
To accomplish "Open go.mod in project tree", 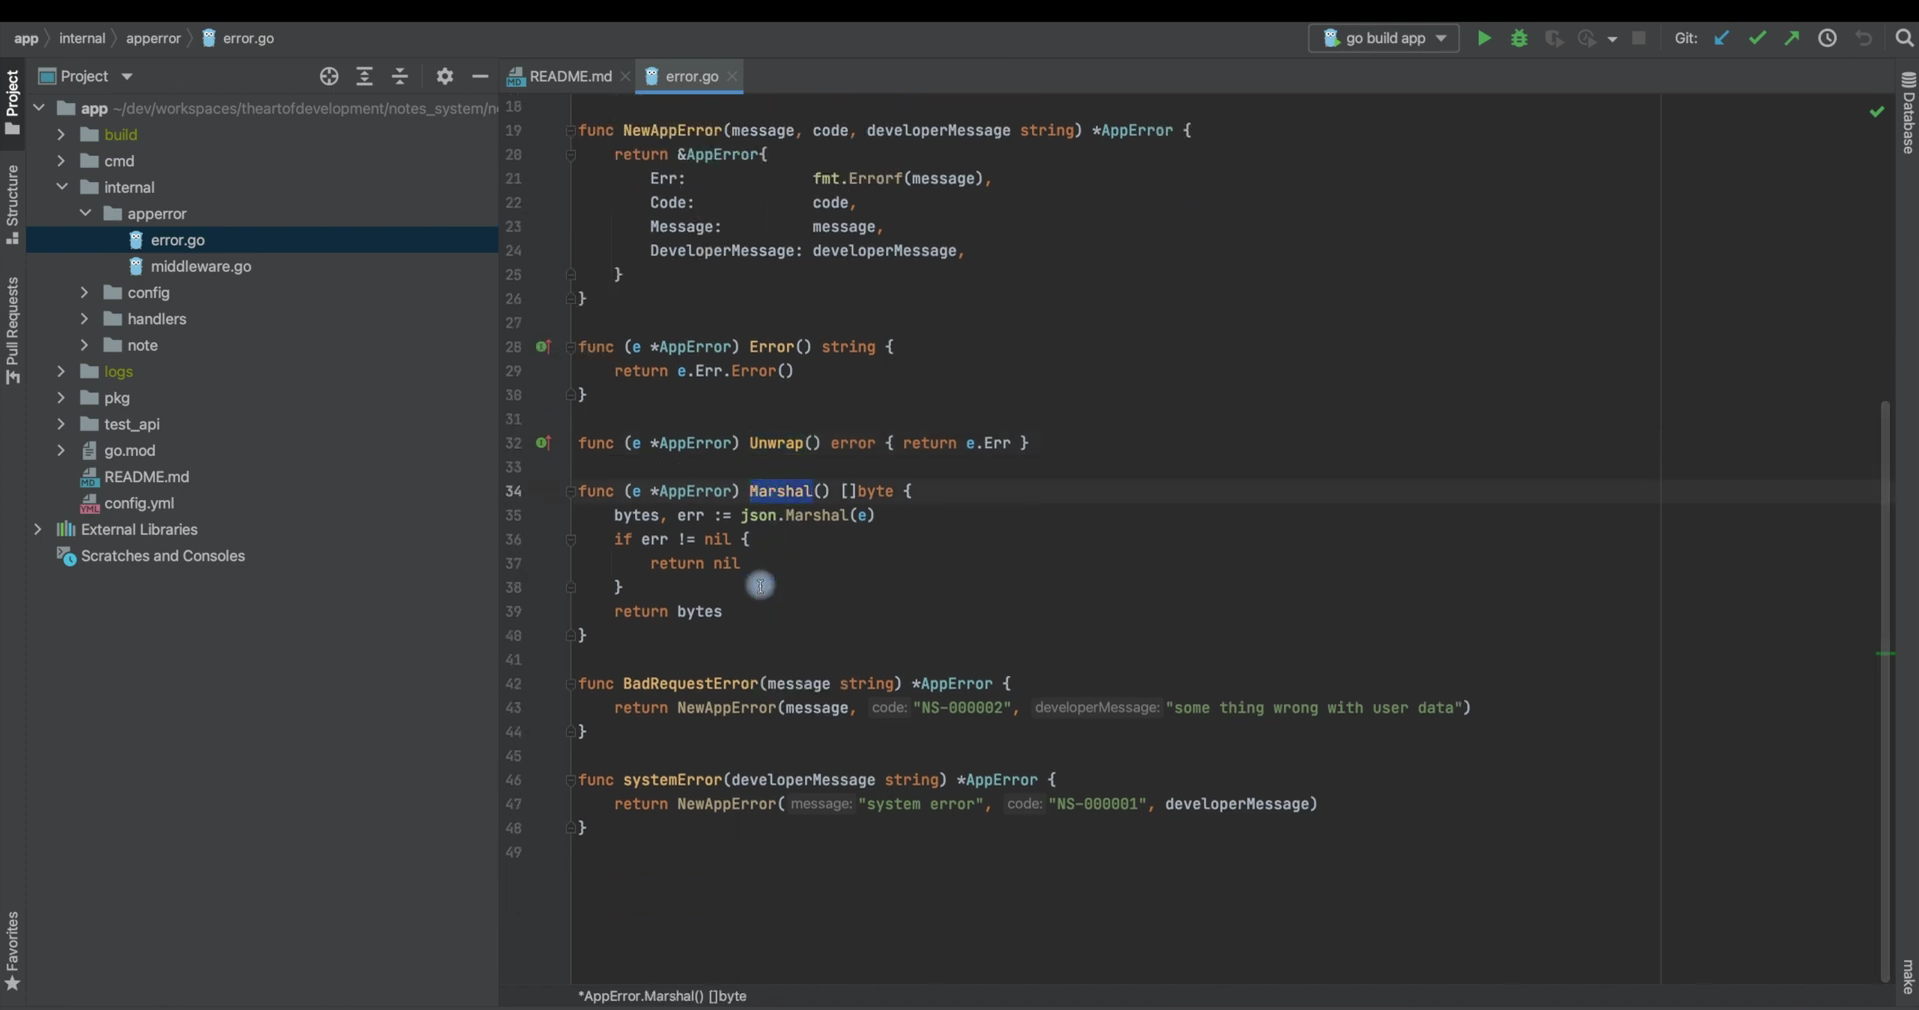I will [x=130, y=450].
